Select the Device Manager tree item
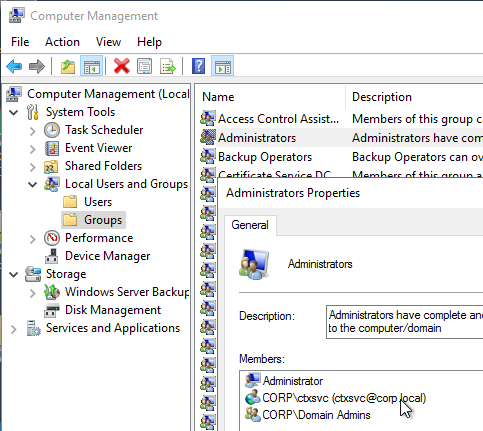The height and width of the screenshot is (431, 483). pos(107,256)
